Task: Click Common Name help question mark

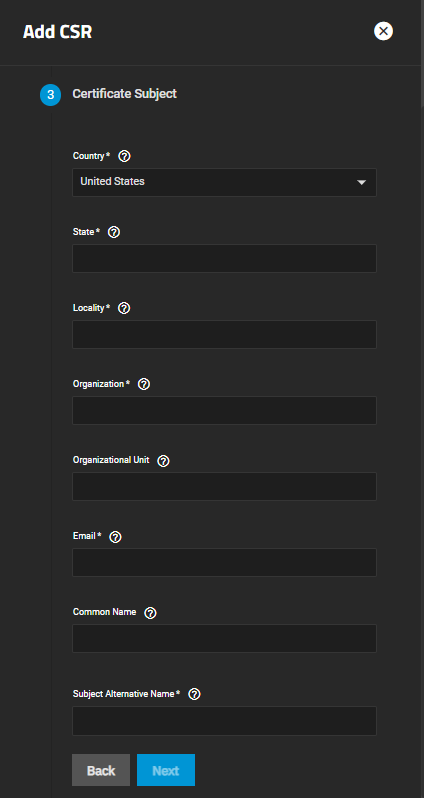Action: [150, 613]
